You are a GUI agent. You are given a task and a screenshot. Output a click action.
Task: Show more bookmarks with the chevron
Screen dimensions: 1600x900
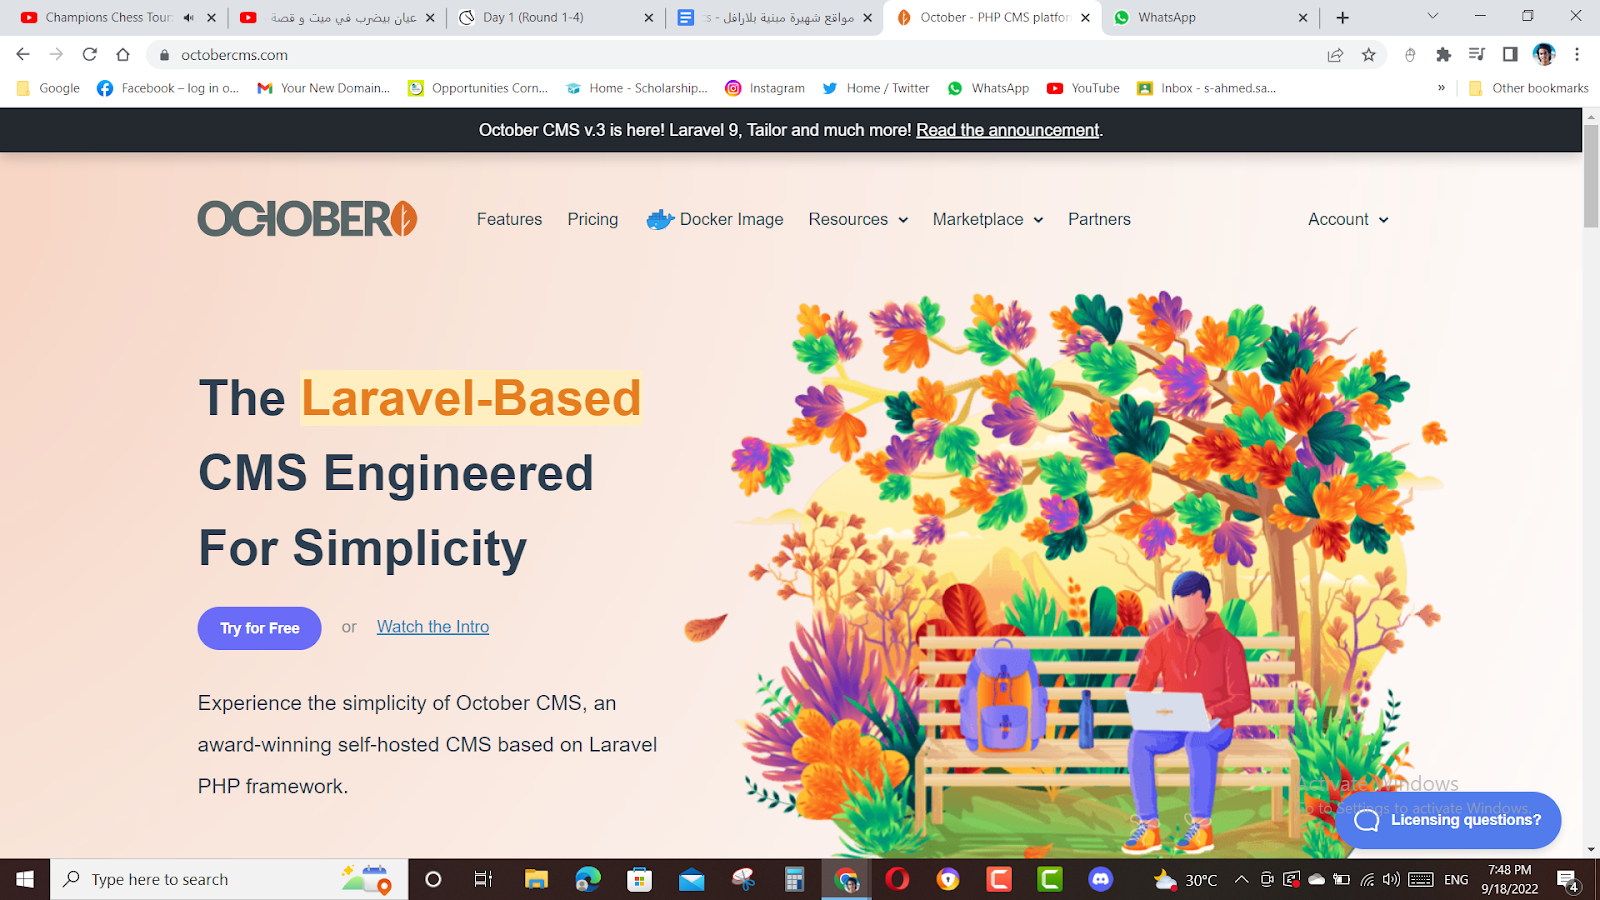1441,88
